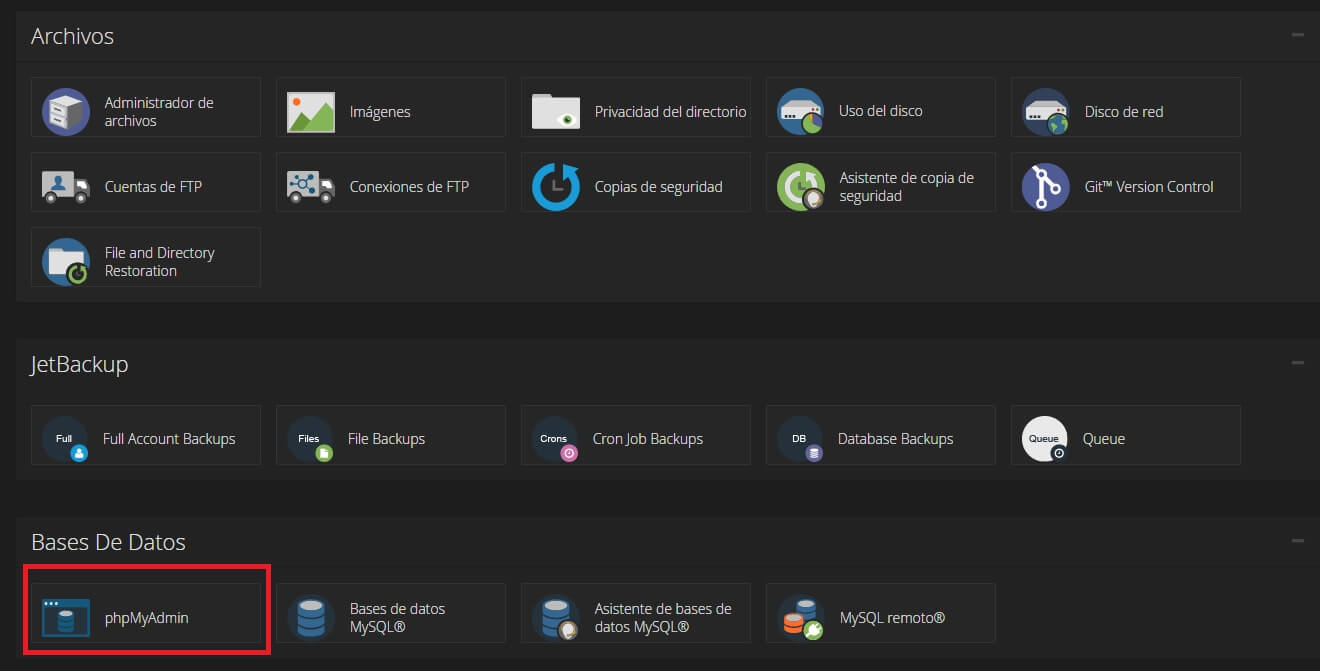Click the Full Account Backups icon

point(66,439)
